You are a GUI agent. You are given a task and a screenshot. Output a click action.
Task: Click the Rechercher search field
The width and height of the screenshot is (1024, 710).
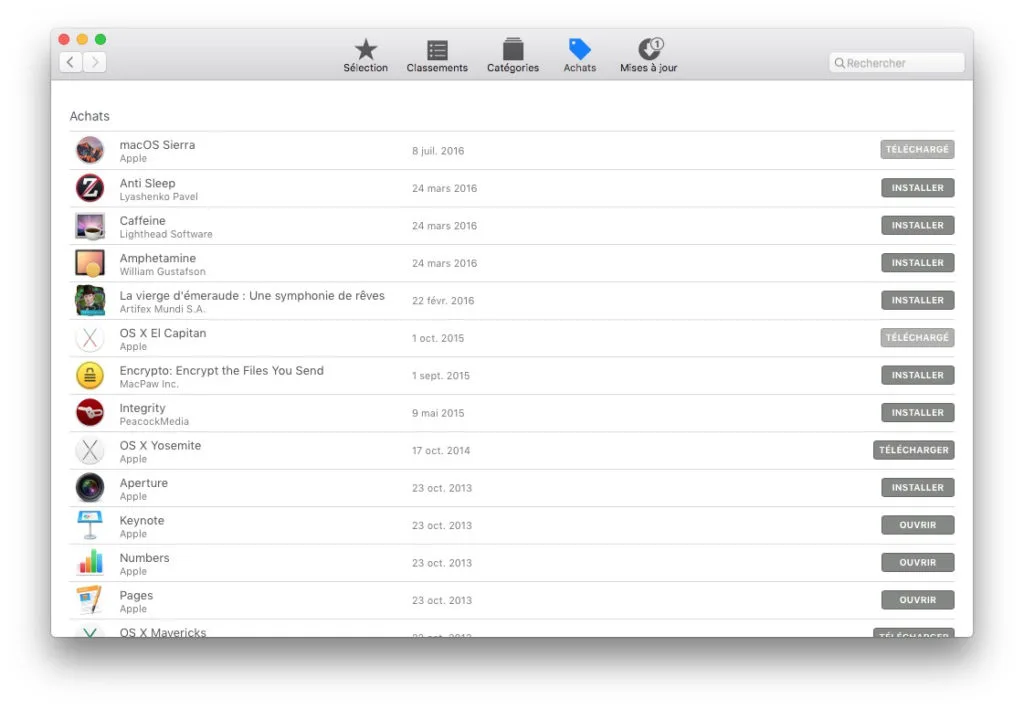click(x=895, y=62)
